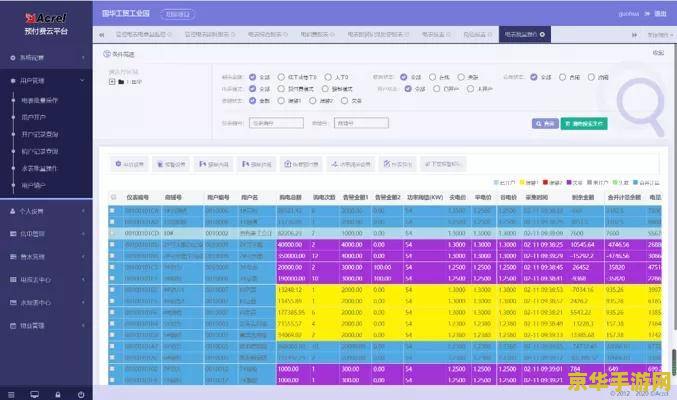
Task: Expand the sidebar chevron just above 水表中心
Action: (x=83, y=280)
